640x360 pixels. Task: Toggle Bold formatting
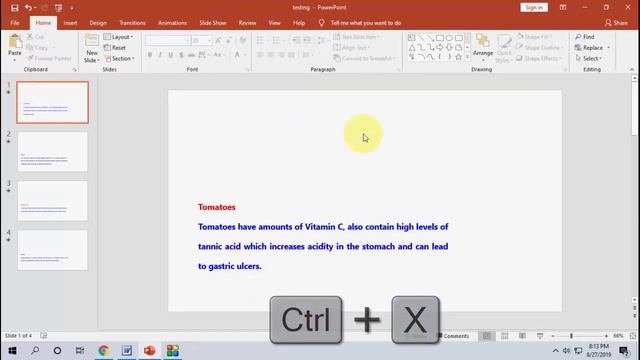150,55
